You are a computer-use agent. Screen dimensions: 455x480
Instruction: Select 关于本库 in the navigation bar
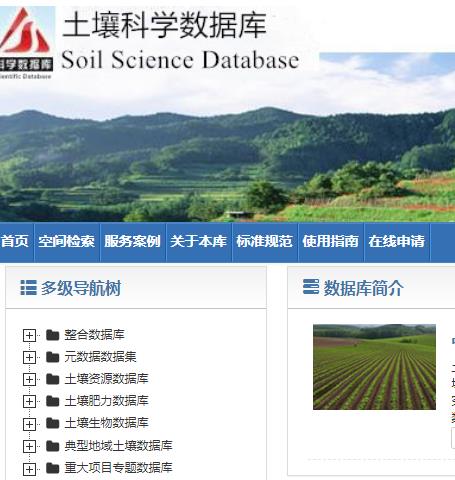point(198,241)
